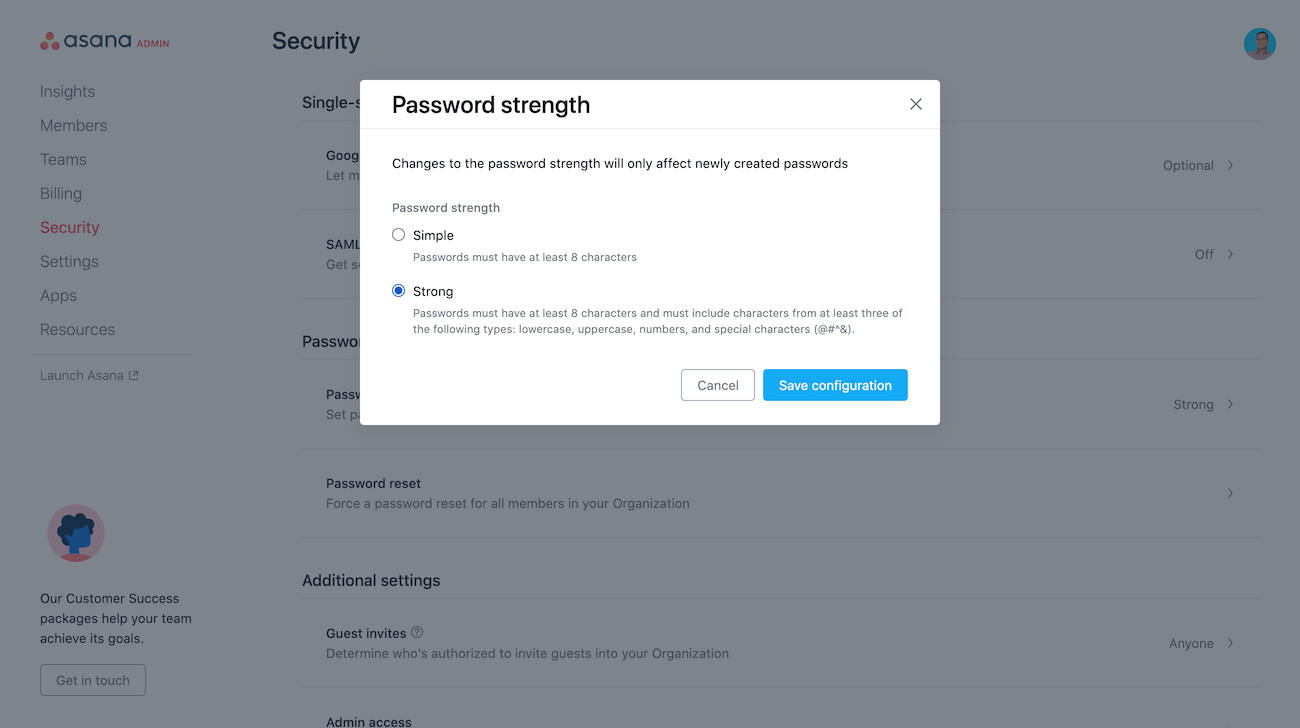The height and width of the screenshot is (728, 1300).
Task: Close the Password strength dialog
Action: point(915,104)
